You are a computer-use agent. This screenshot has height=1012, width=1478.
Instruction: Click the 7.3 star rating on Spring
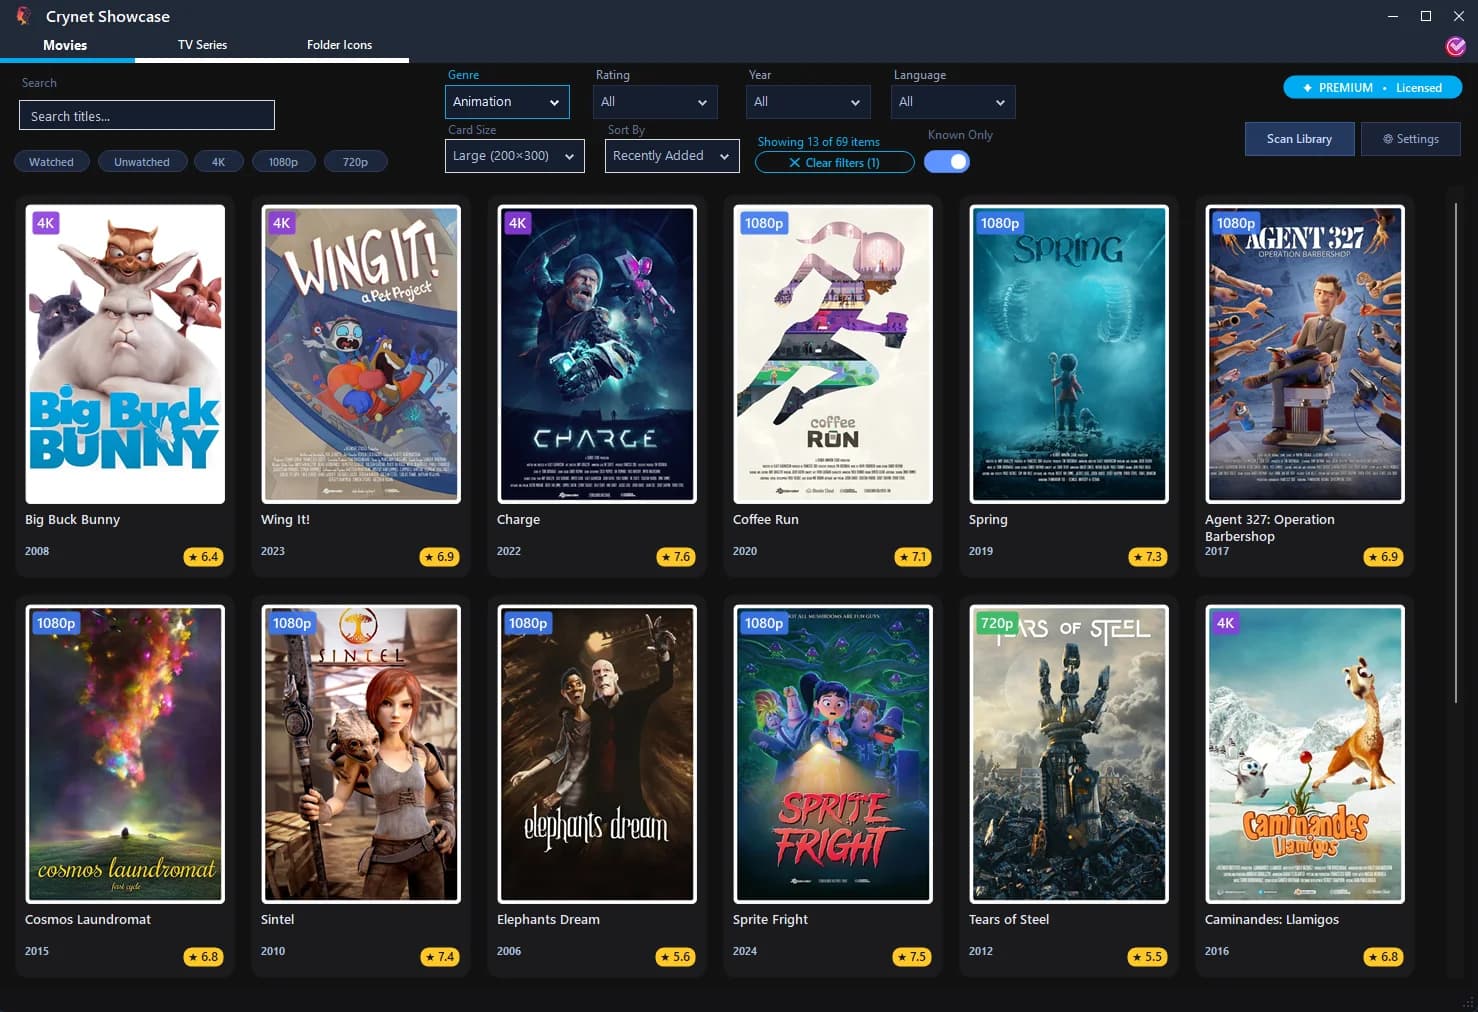(1147, 557)
